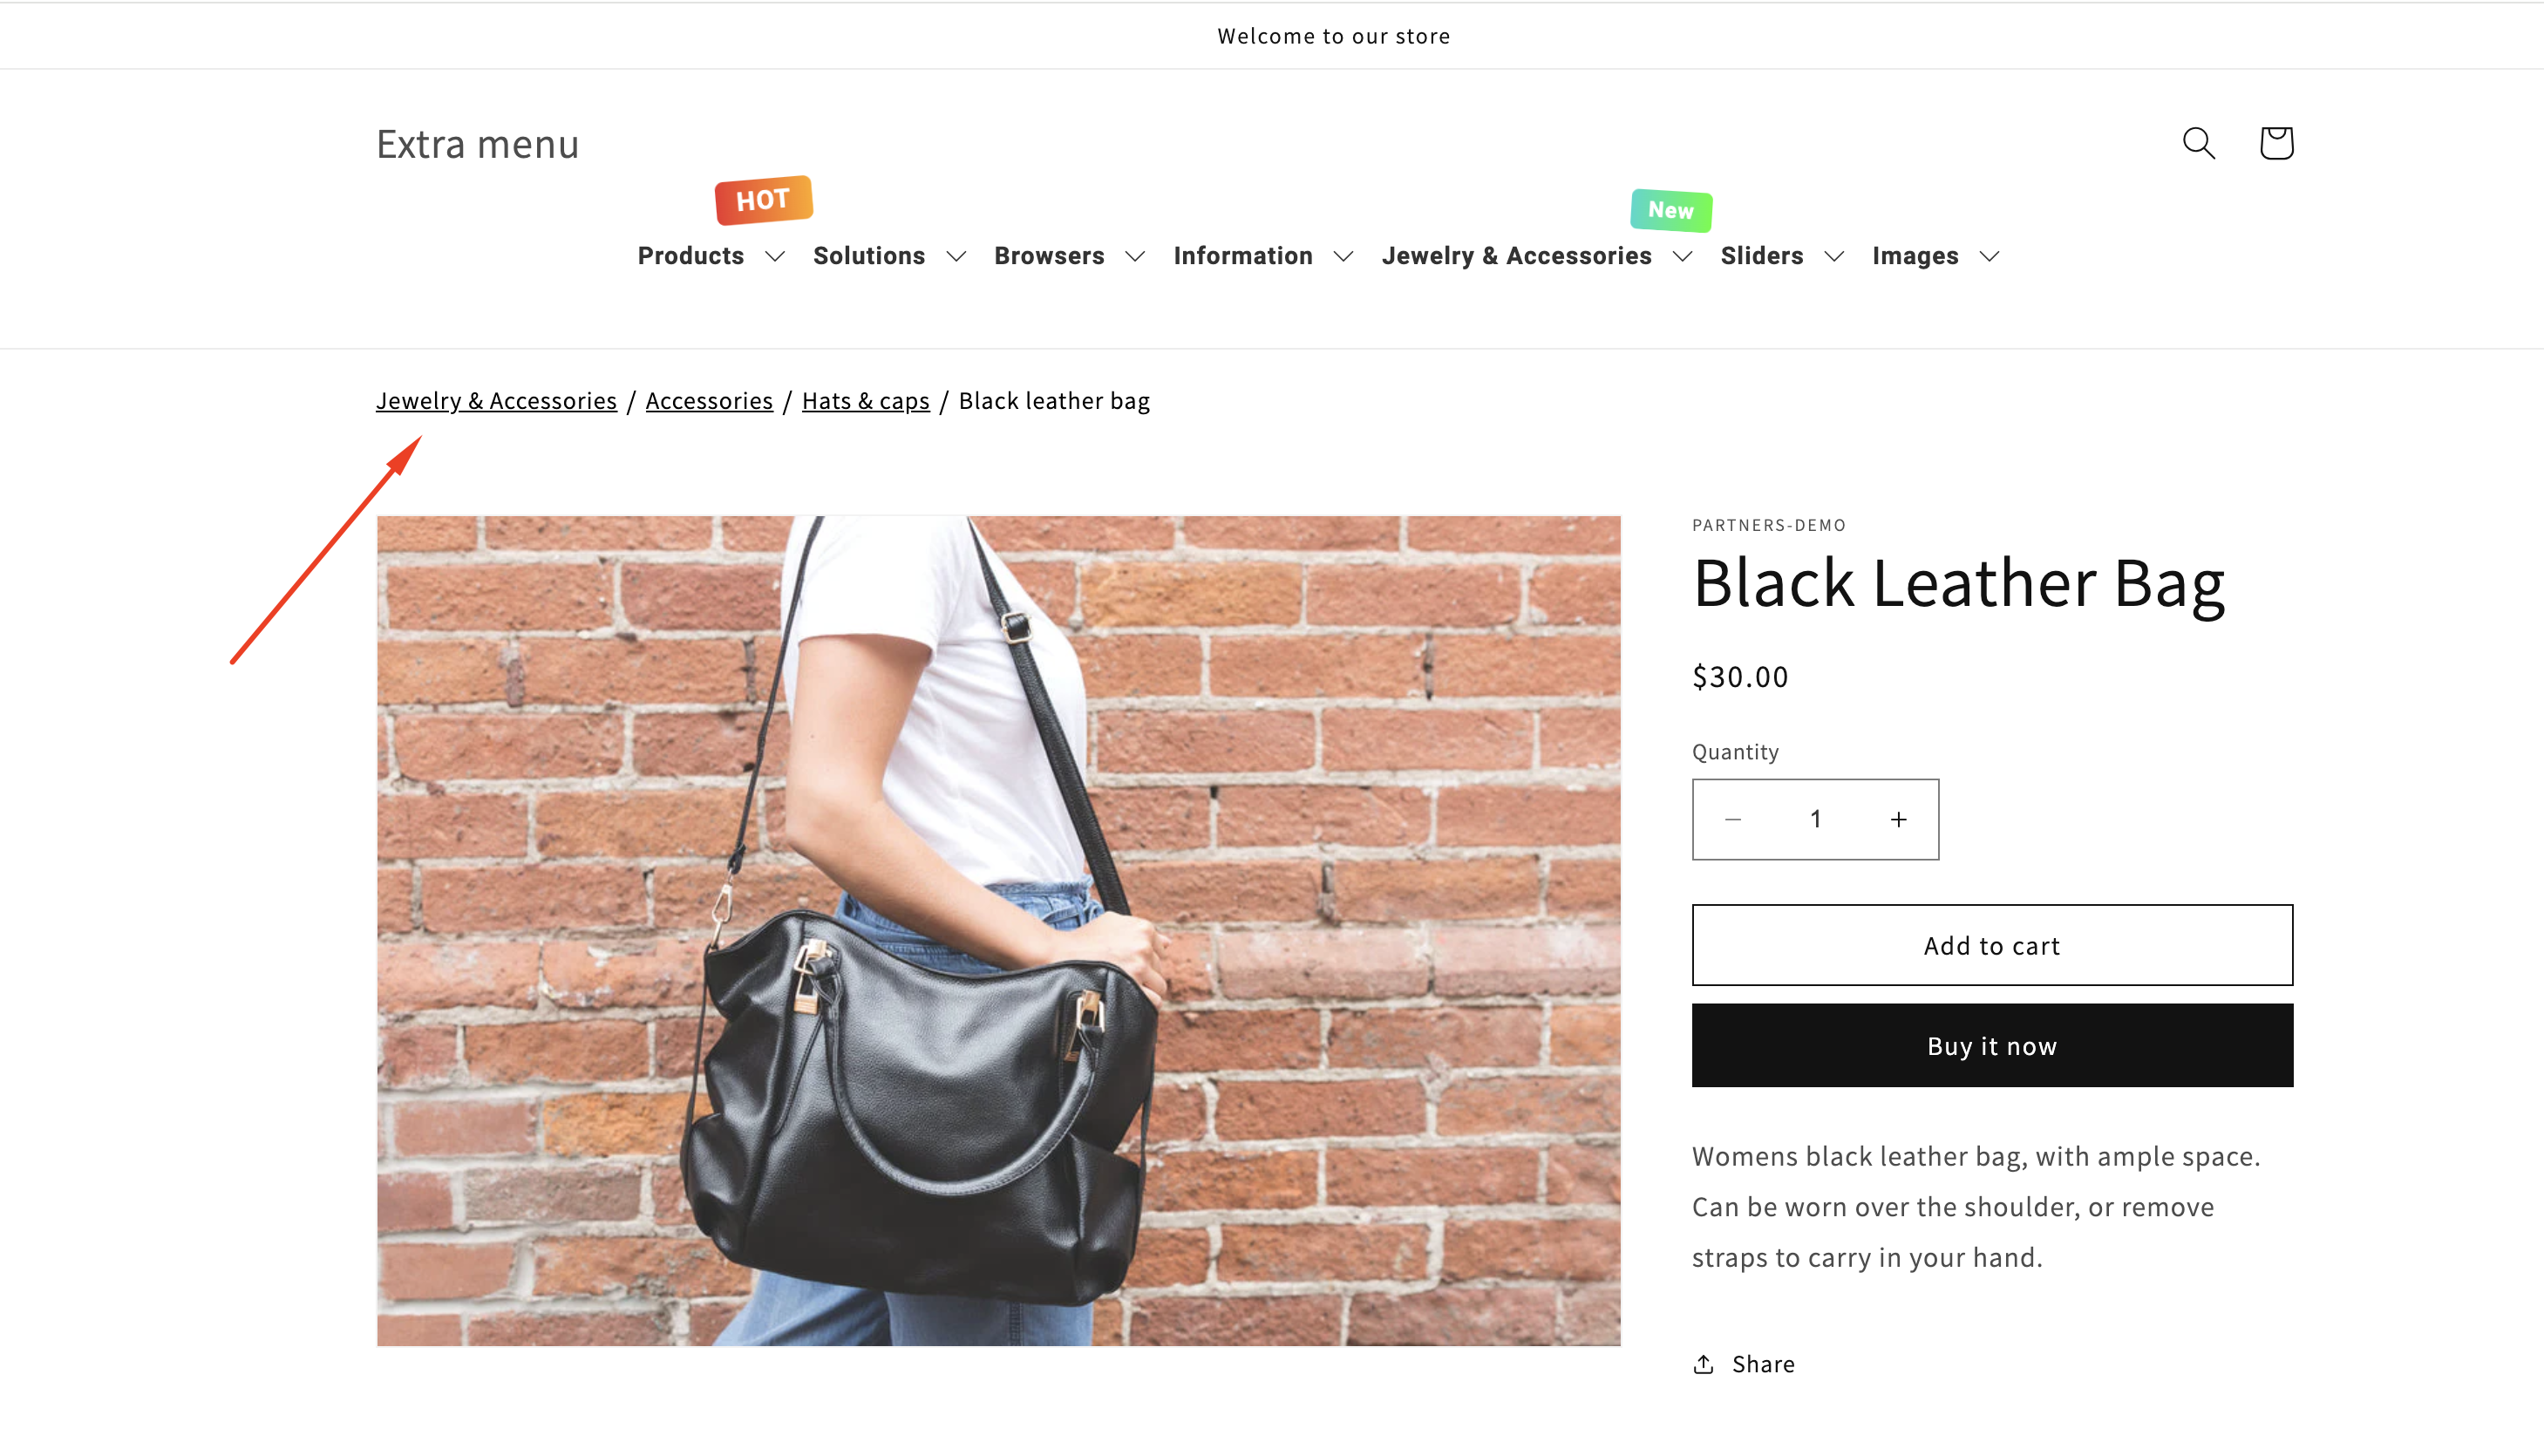The height and width of the screenshot is (1456, 2544).
Task: Click the HOT badge above Products
Action: click(763, 200)
